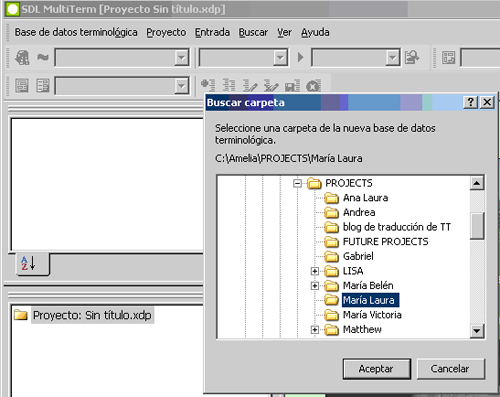Image resolution: width=500 pixels, height=397 pixels.
Task: Open the Proyecto menu
Action: click(x=166, y=32)
